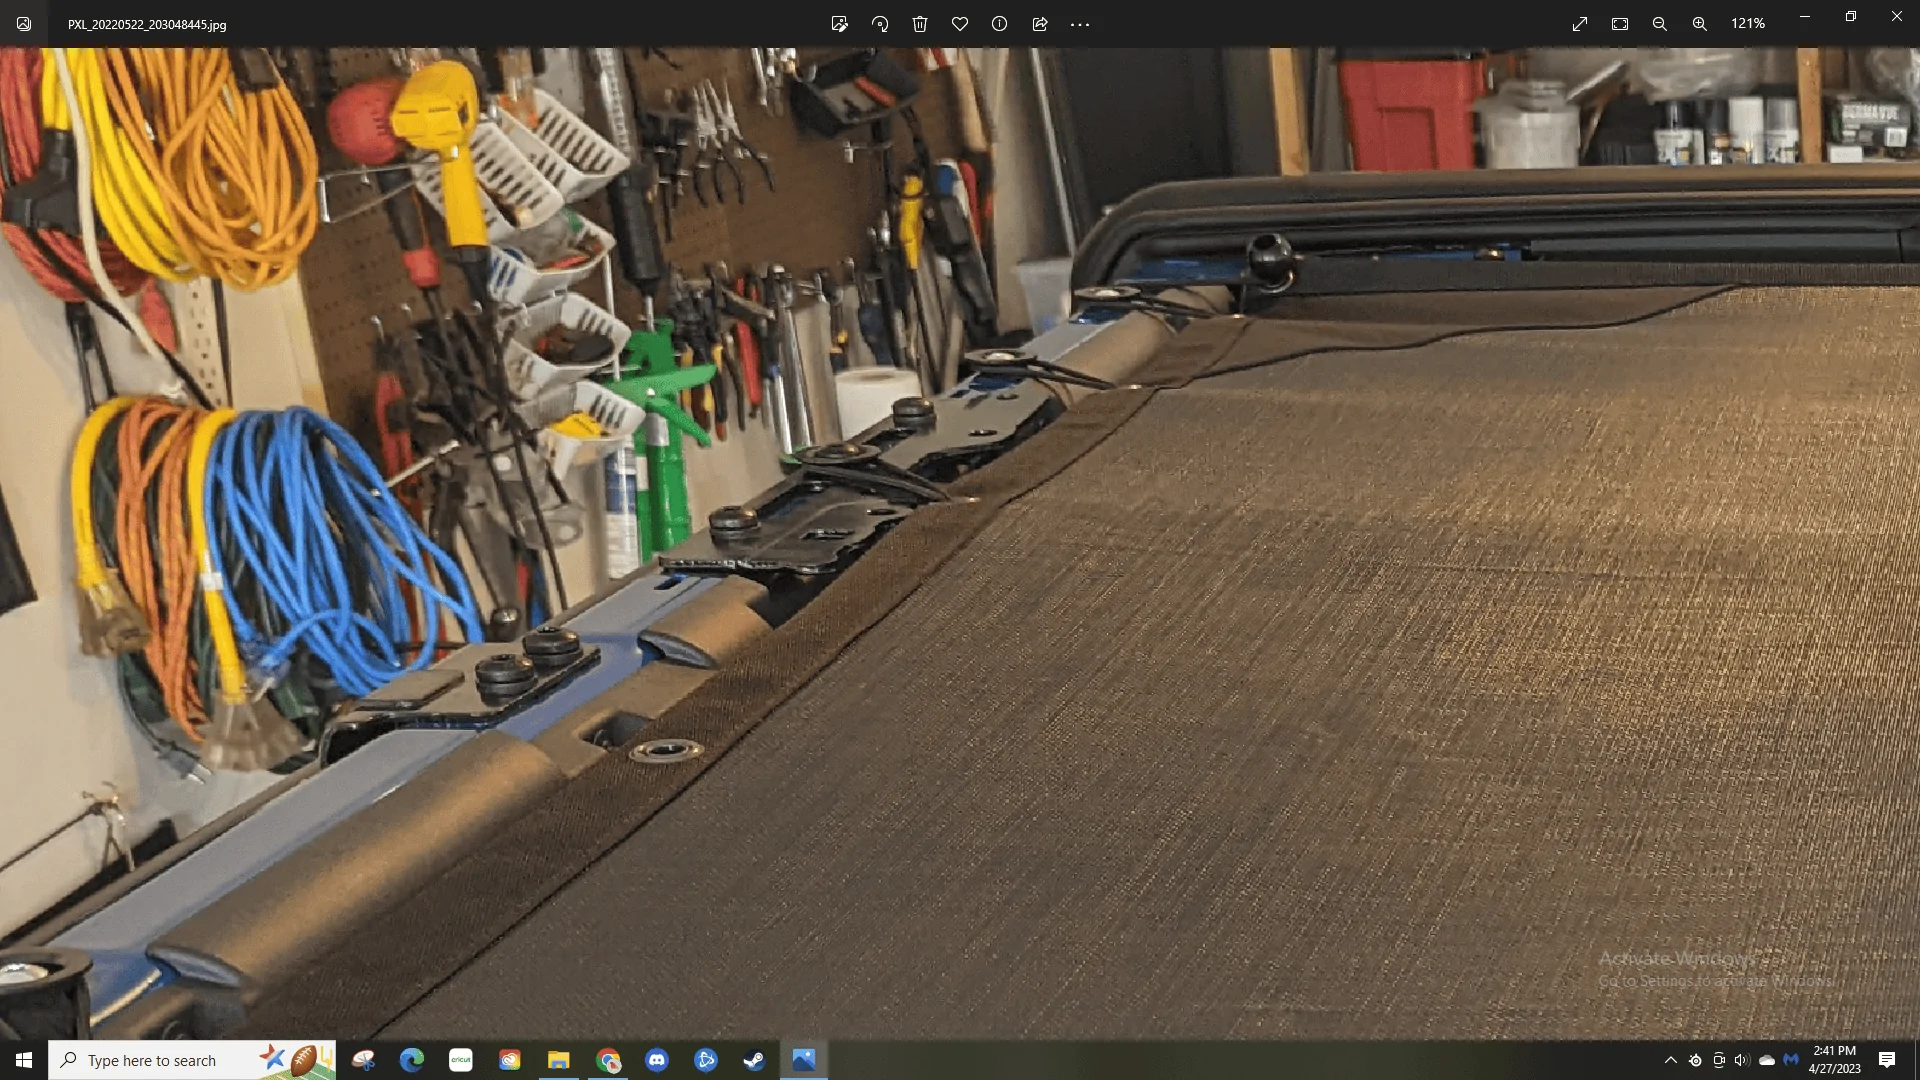The width and height of the screenshot is (1920, 1080).
Task: Open clock showing 2:41 PM
Action: point(1834,1060)
